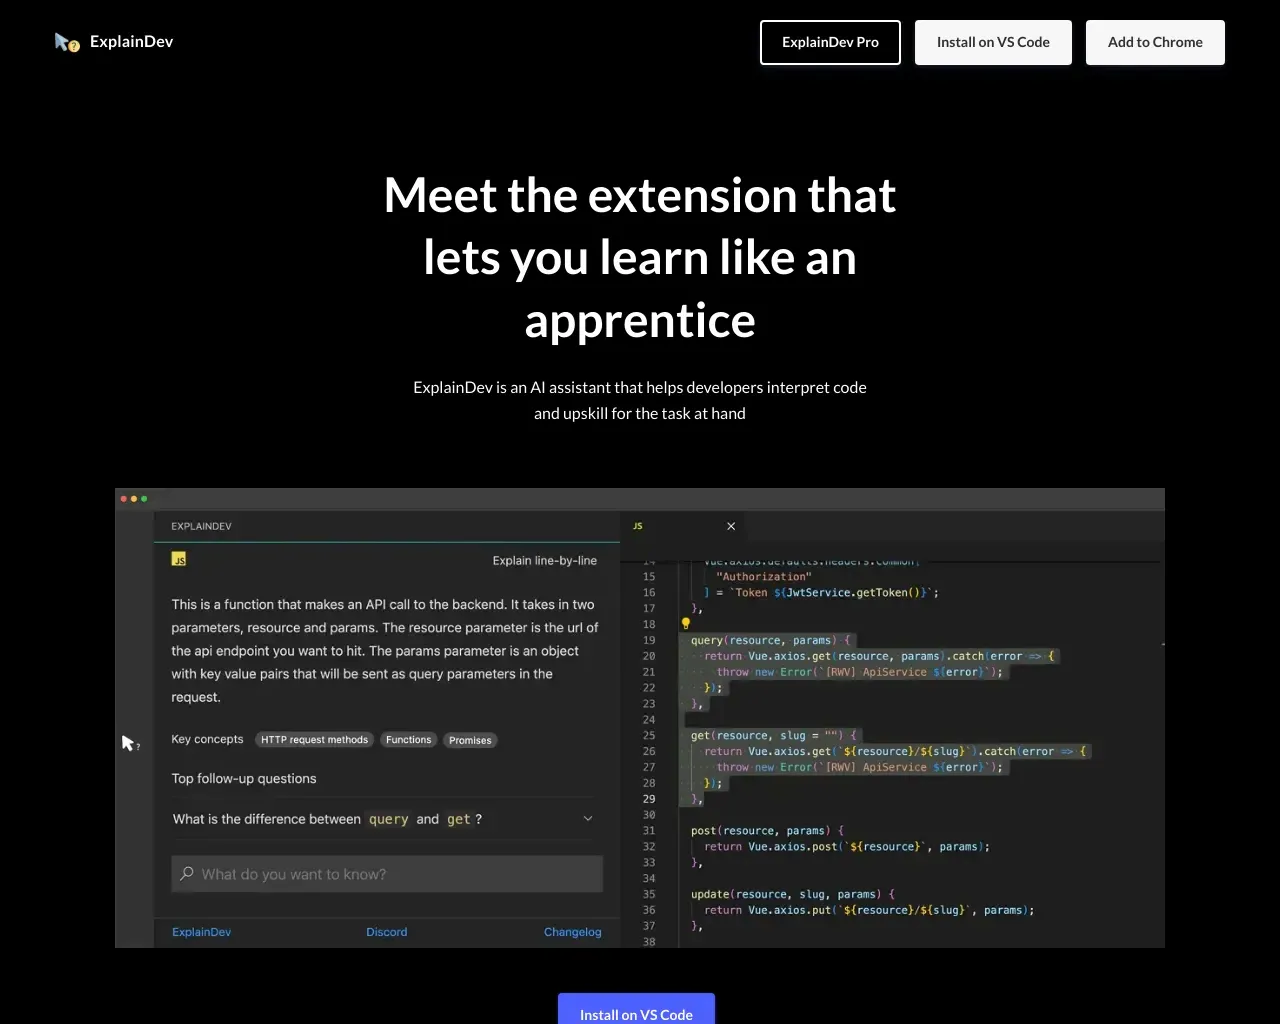Click the ExplainDev cursor logo icon
This screenshot has height=1024, width=1280.
[67, 42]
